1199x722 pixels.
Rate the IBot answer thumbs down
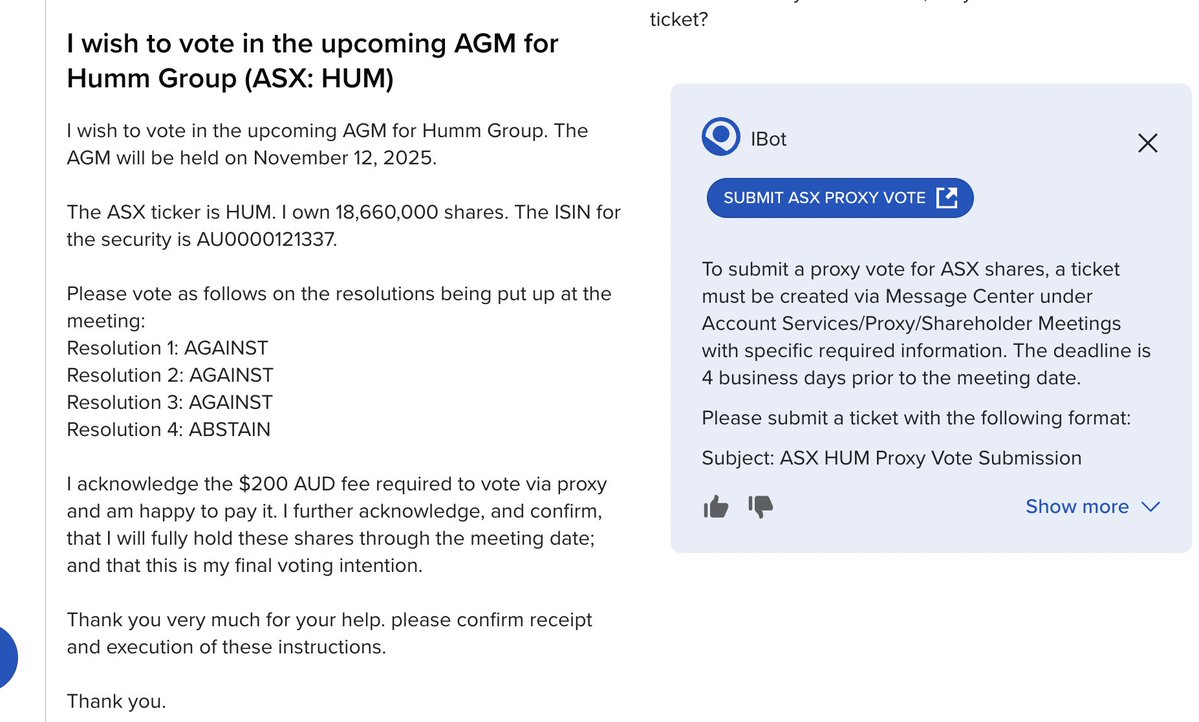(761, 506)
